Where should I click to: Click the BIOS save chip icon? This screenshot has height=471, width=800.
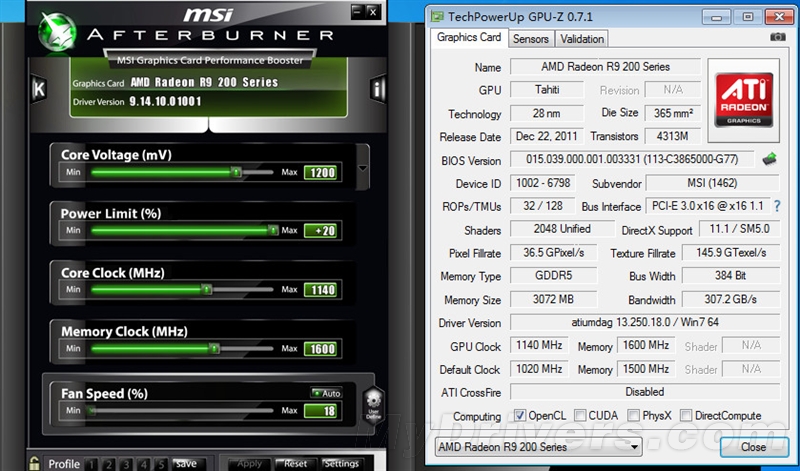769,159
